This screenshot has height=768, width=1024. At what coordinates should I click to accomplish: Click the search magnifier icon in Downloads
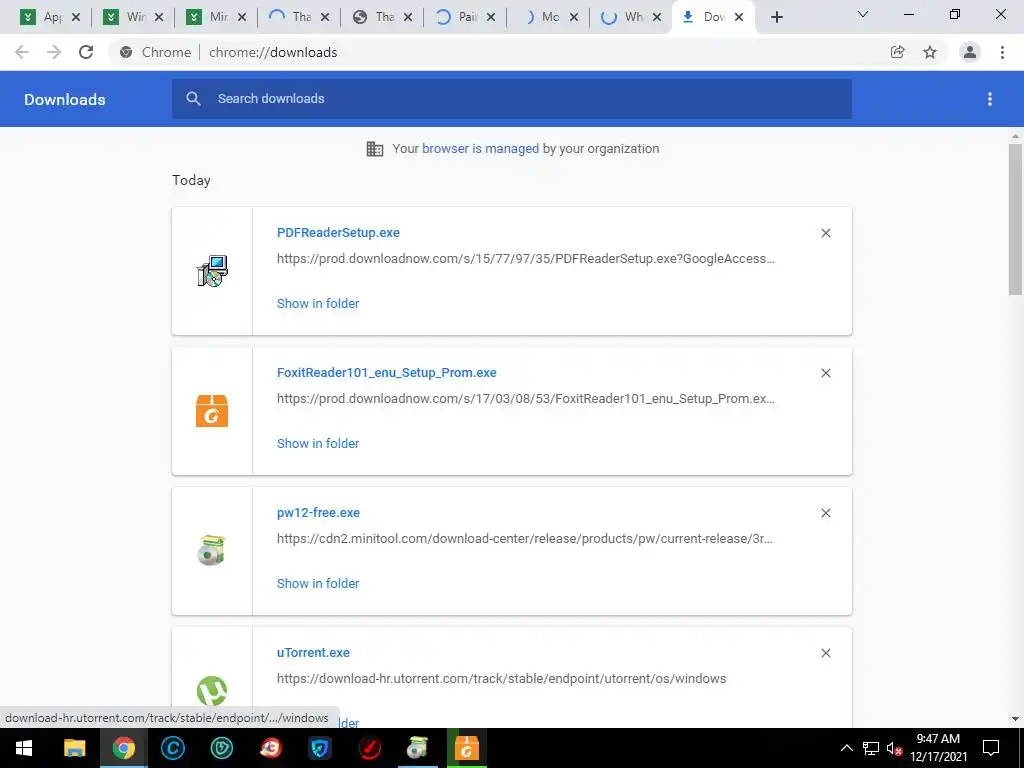[193, 99]
